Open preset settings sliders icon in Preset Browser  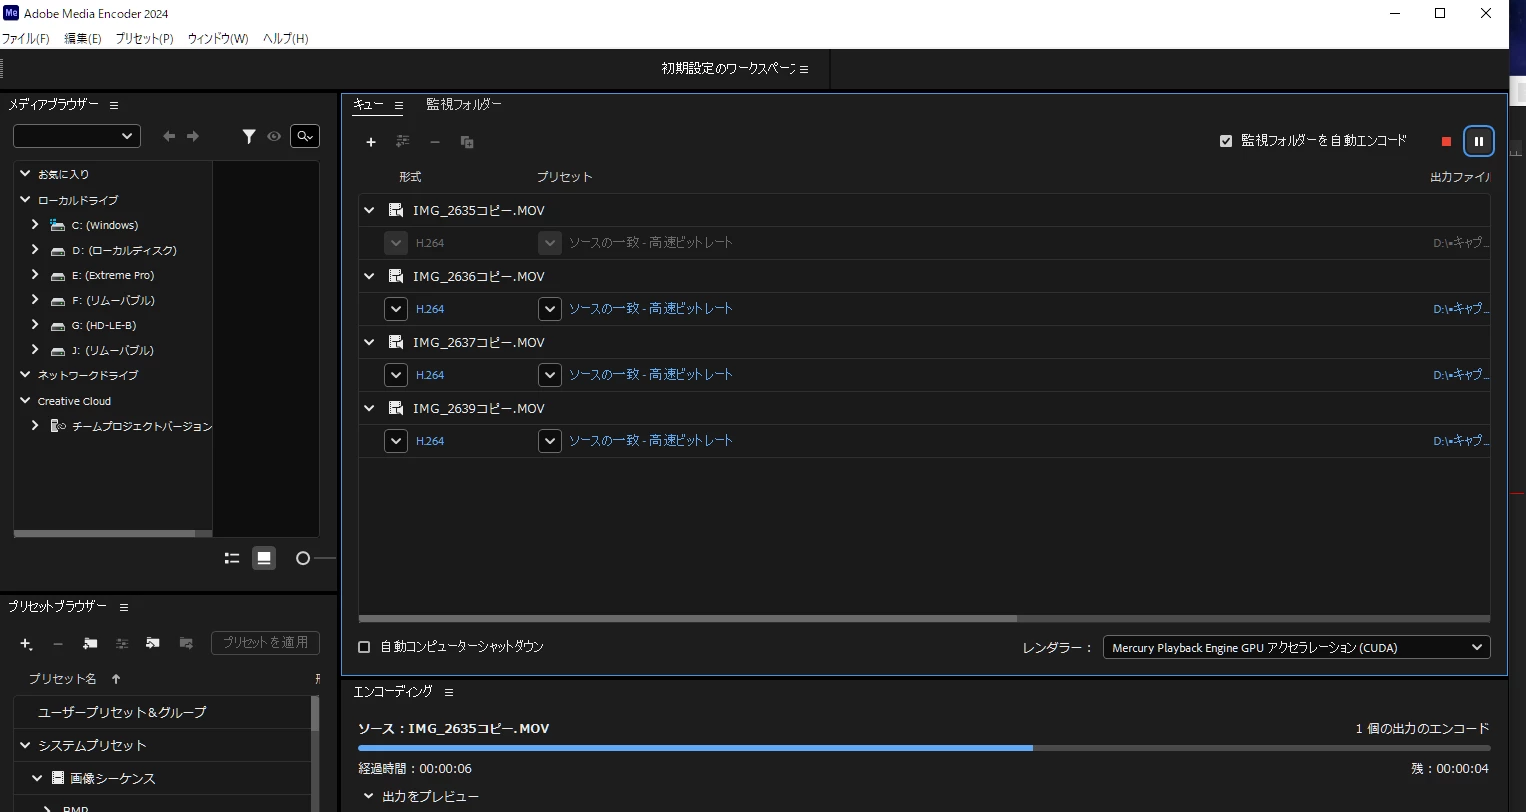122,643
